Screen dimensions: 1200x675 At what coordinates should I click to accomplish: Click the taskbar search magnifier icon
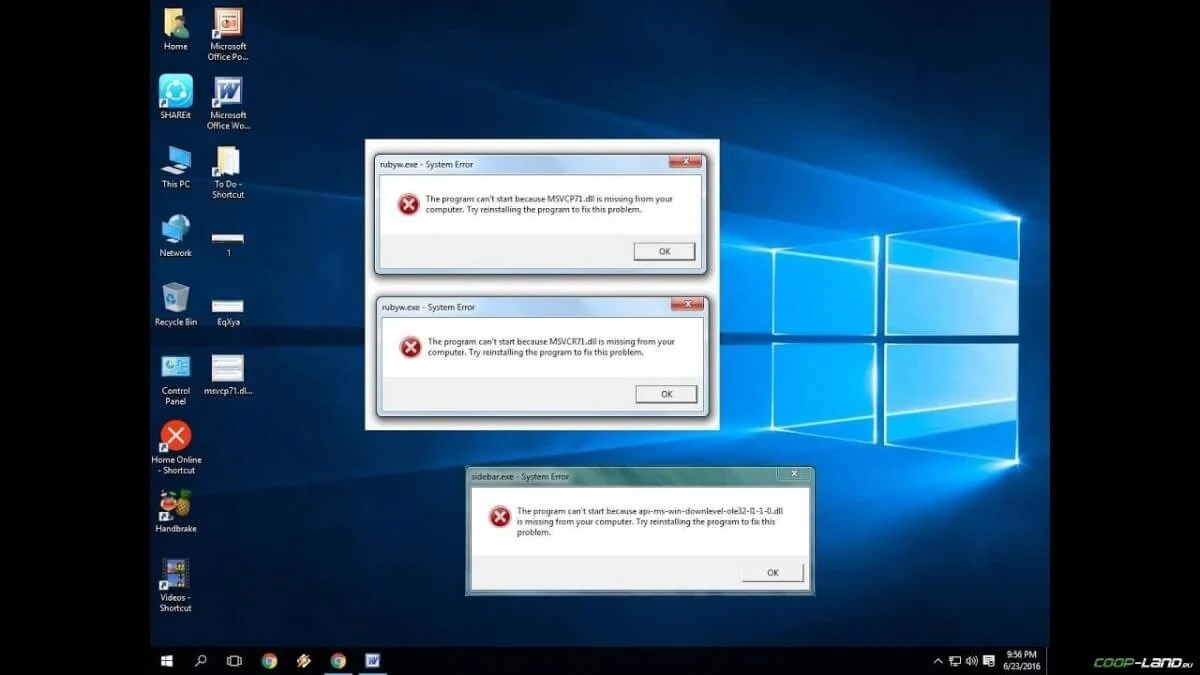point(201,661)
